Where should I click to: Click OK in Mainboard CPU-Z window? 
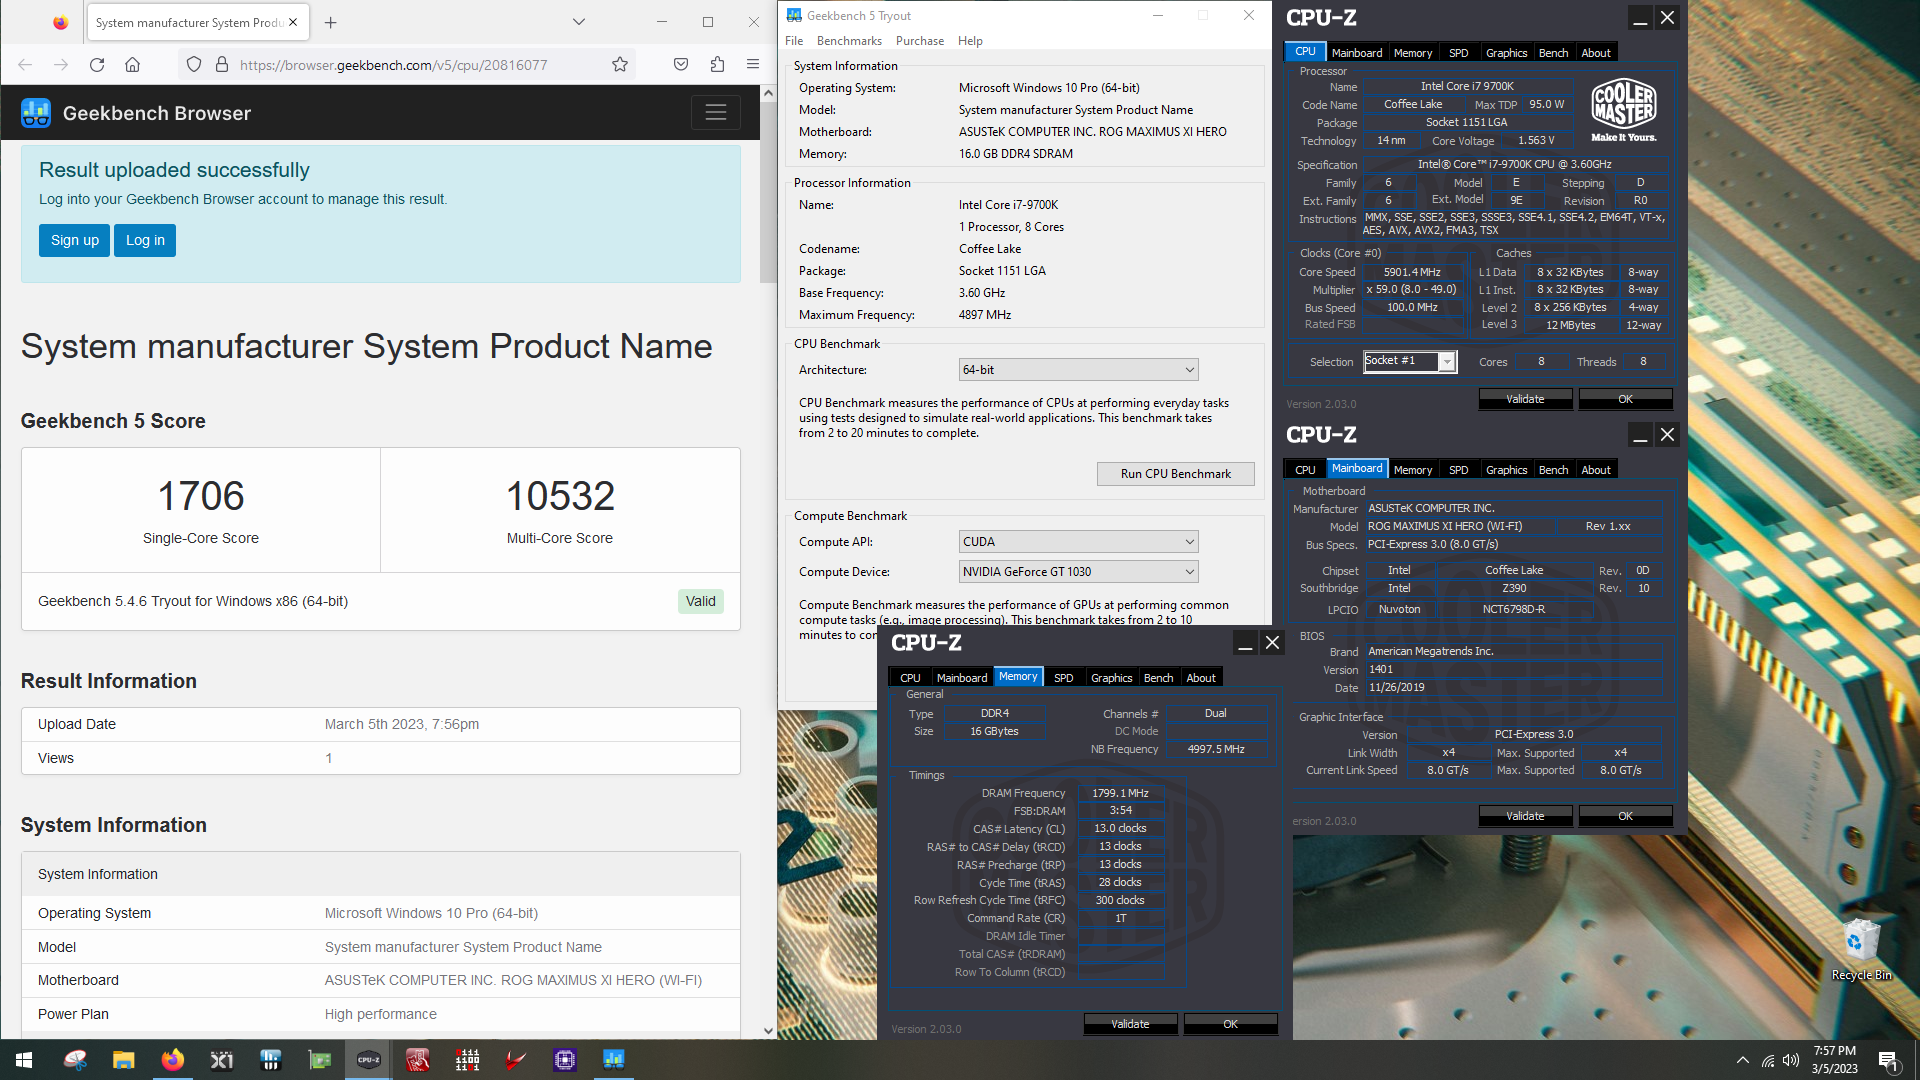[x=1625, y=816]
